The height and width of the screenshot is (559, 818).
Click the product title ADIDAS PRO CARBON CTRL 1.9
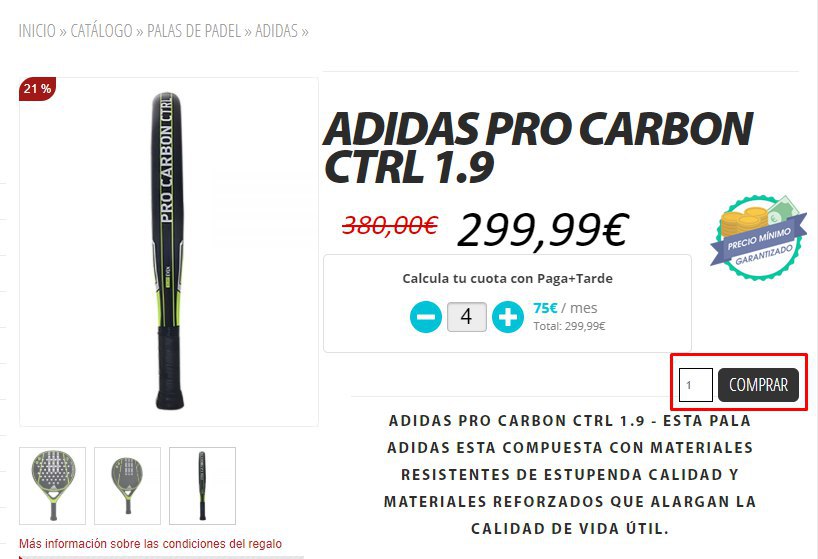[x=538, y=148]
